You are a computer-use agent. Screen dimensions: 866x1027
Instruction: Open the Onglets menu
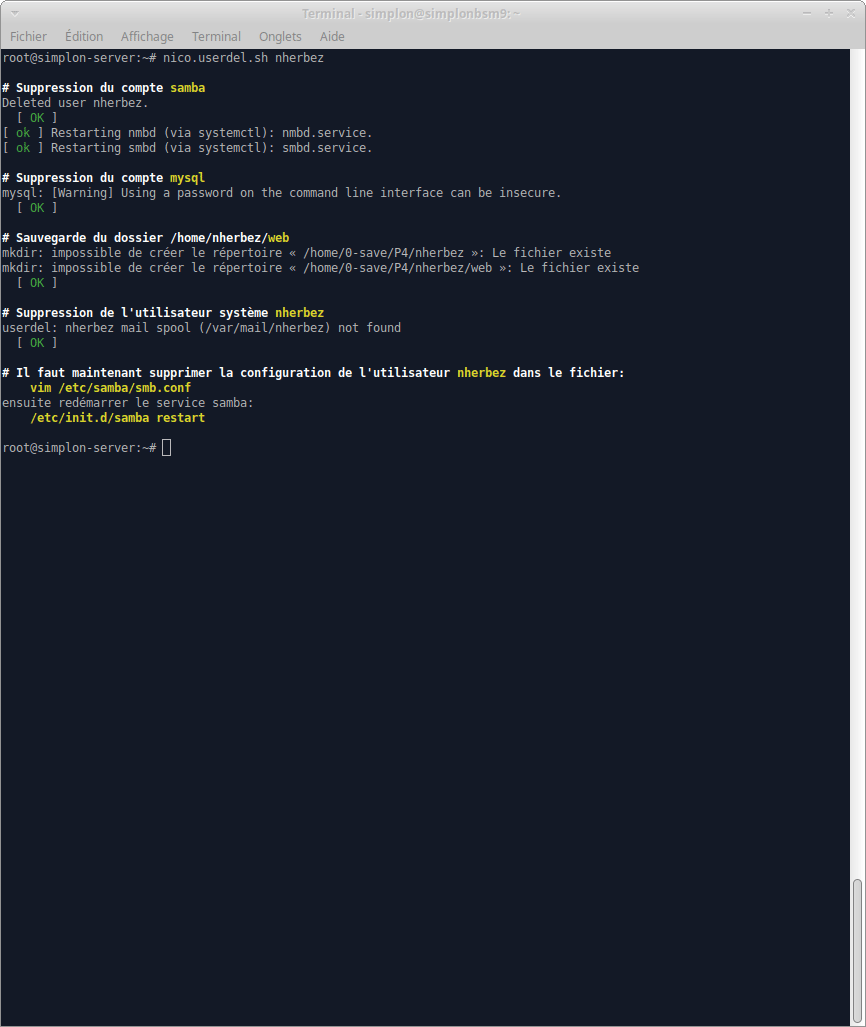(280, 37)
